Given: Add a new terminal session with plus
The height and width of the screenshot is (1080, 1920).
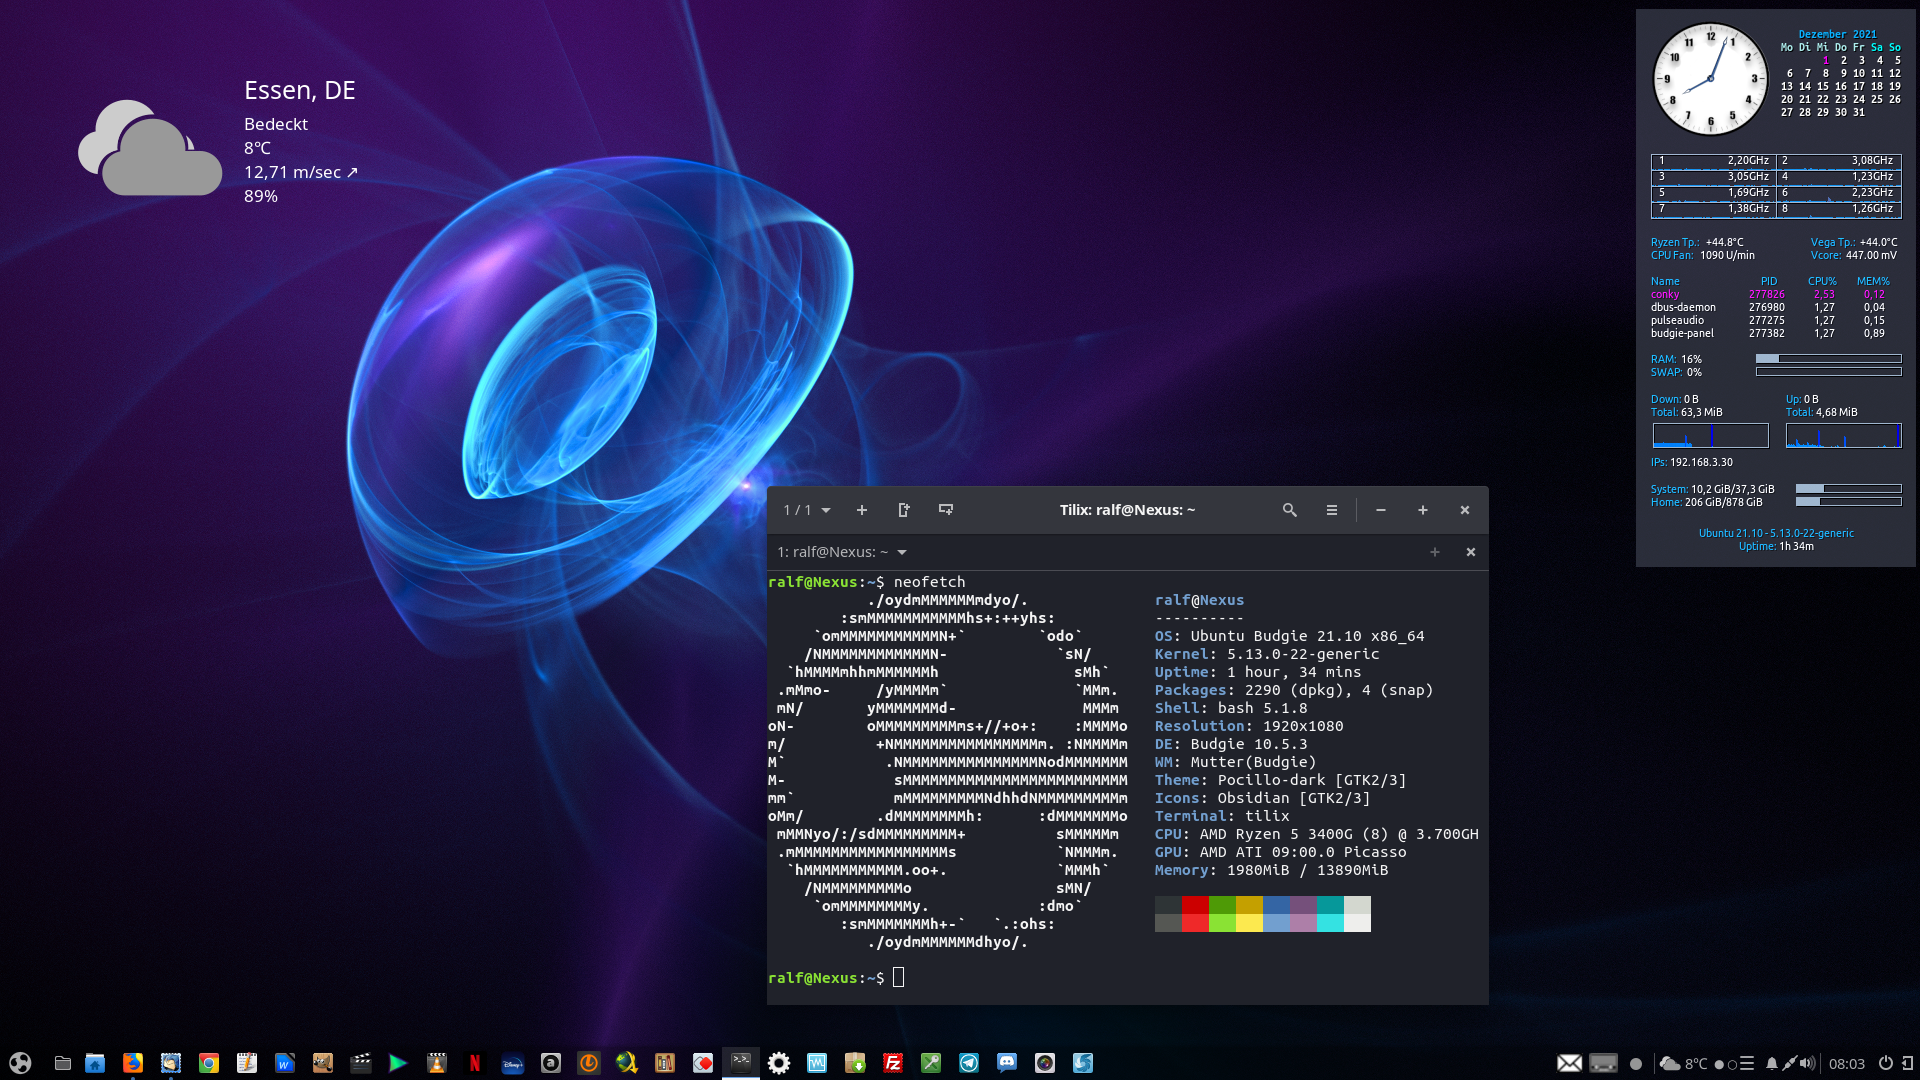Looking at the screenshot, I should (861, 510).
